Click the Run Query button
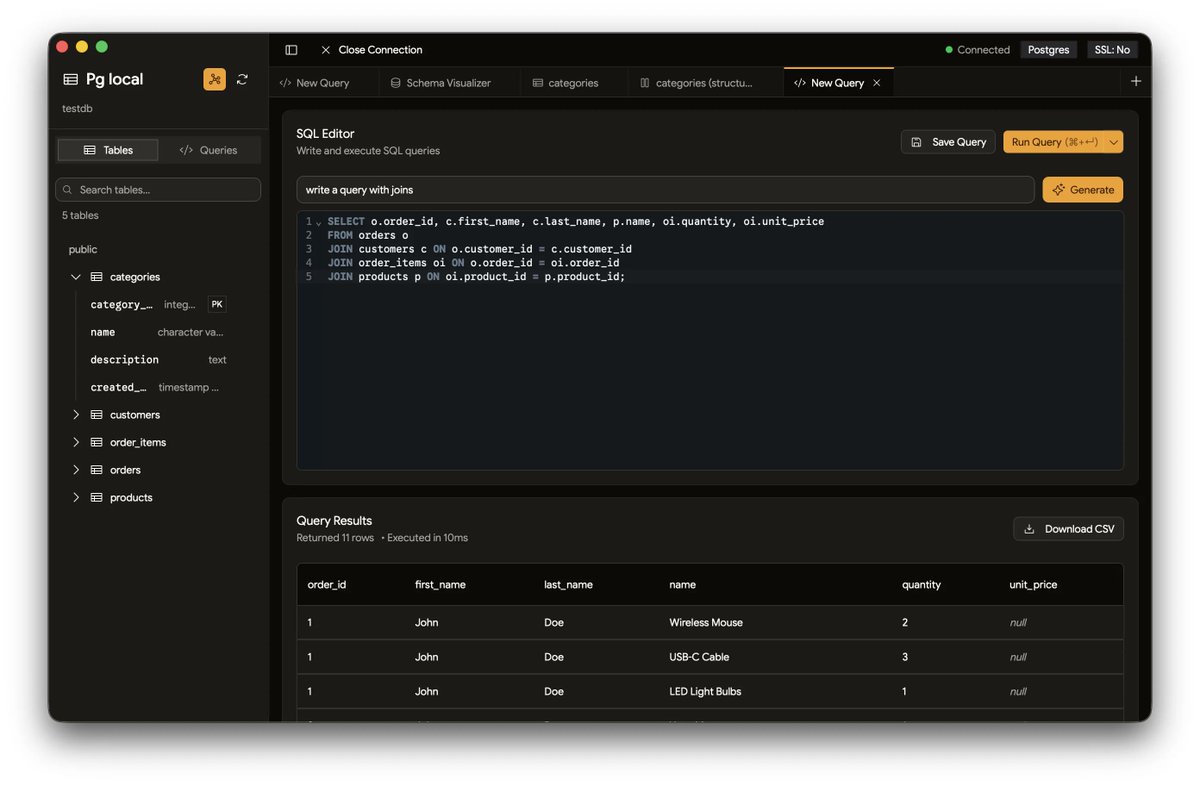 pos(1054,142)
